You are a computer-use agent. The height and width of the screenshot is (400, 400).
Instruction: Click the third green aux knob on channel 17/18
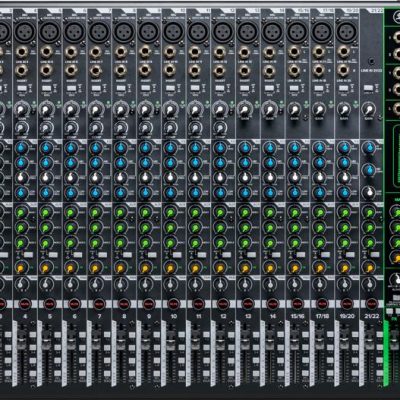[319, 243]
